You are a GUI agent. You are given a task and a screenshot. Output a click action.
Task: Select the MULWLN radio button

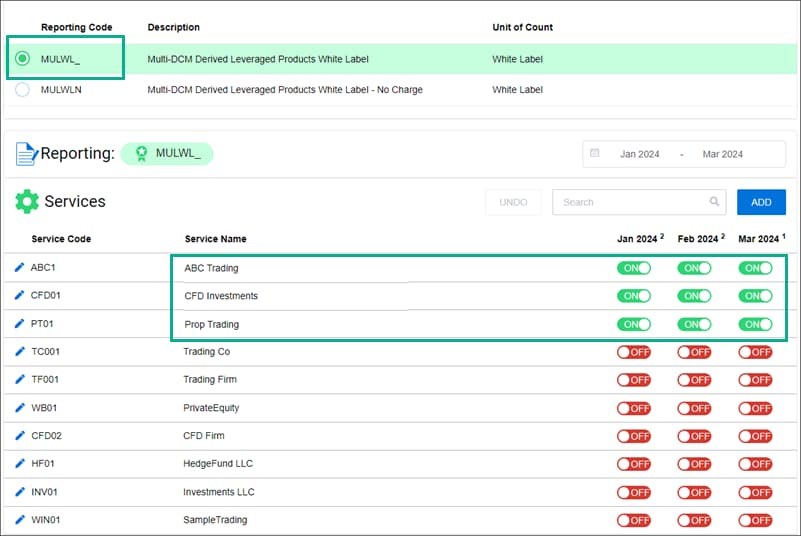23,90
